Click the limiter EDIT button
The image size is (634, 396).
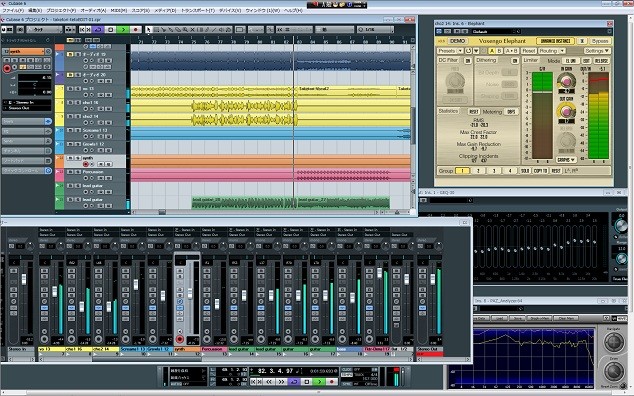click(586, 61)
